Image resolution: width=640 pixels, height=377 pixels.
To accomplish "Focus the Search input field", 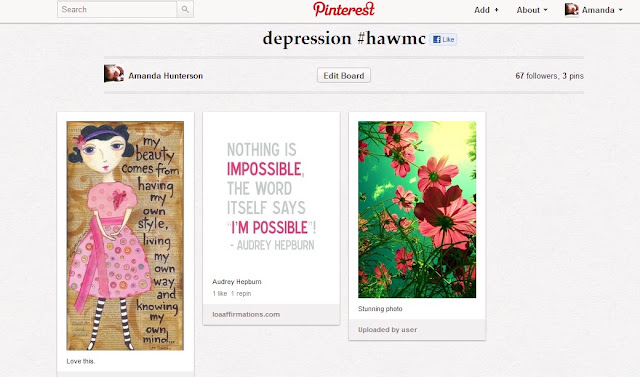I will (x=117, y=9).
